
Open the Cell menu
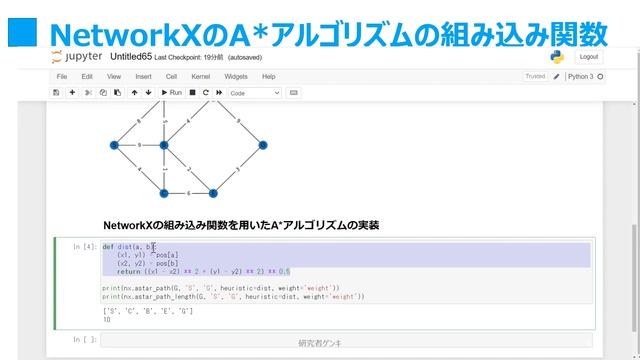point(171,76)
